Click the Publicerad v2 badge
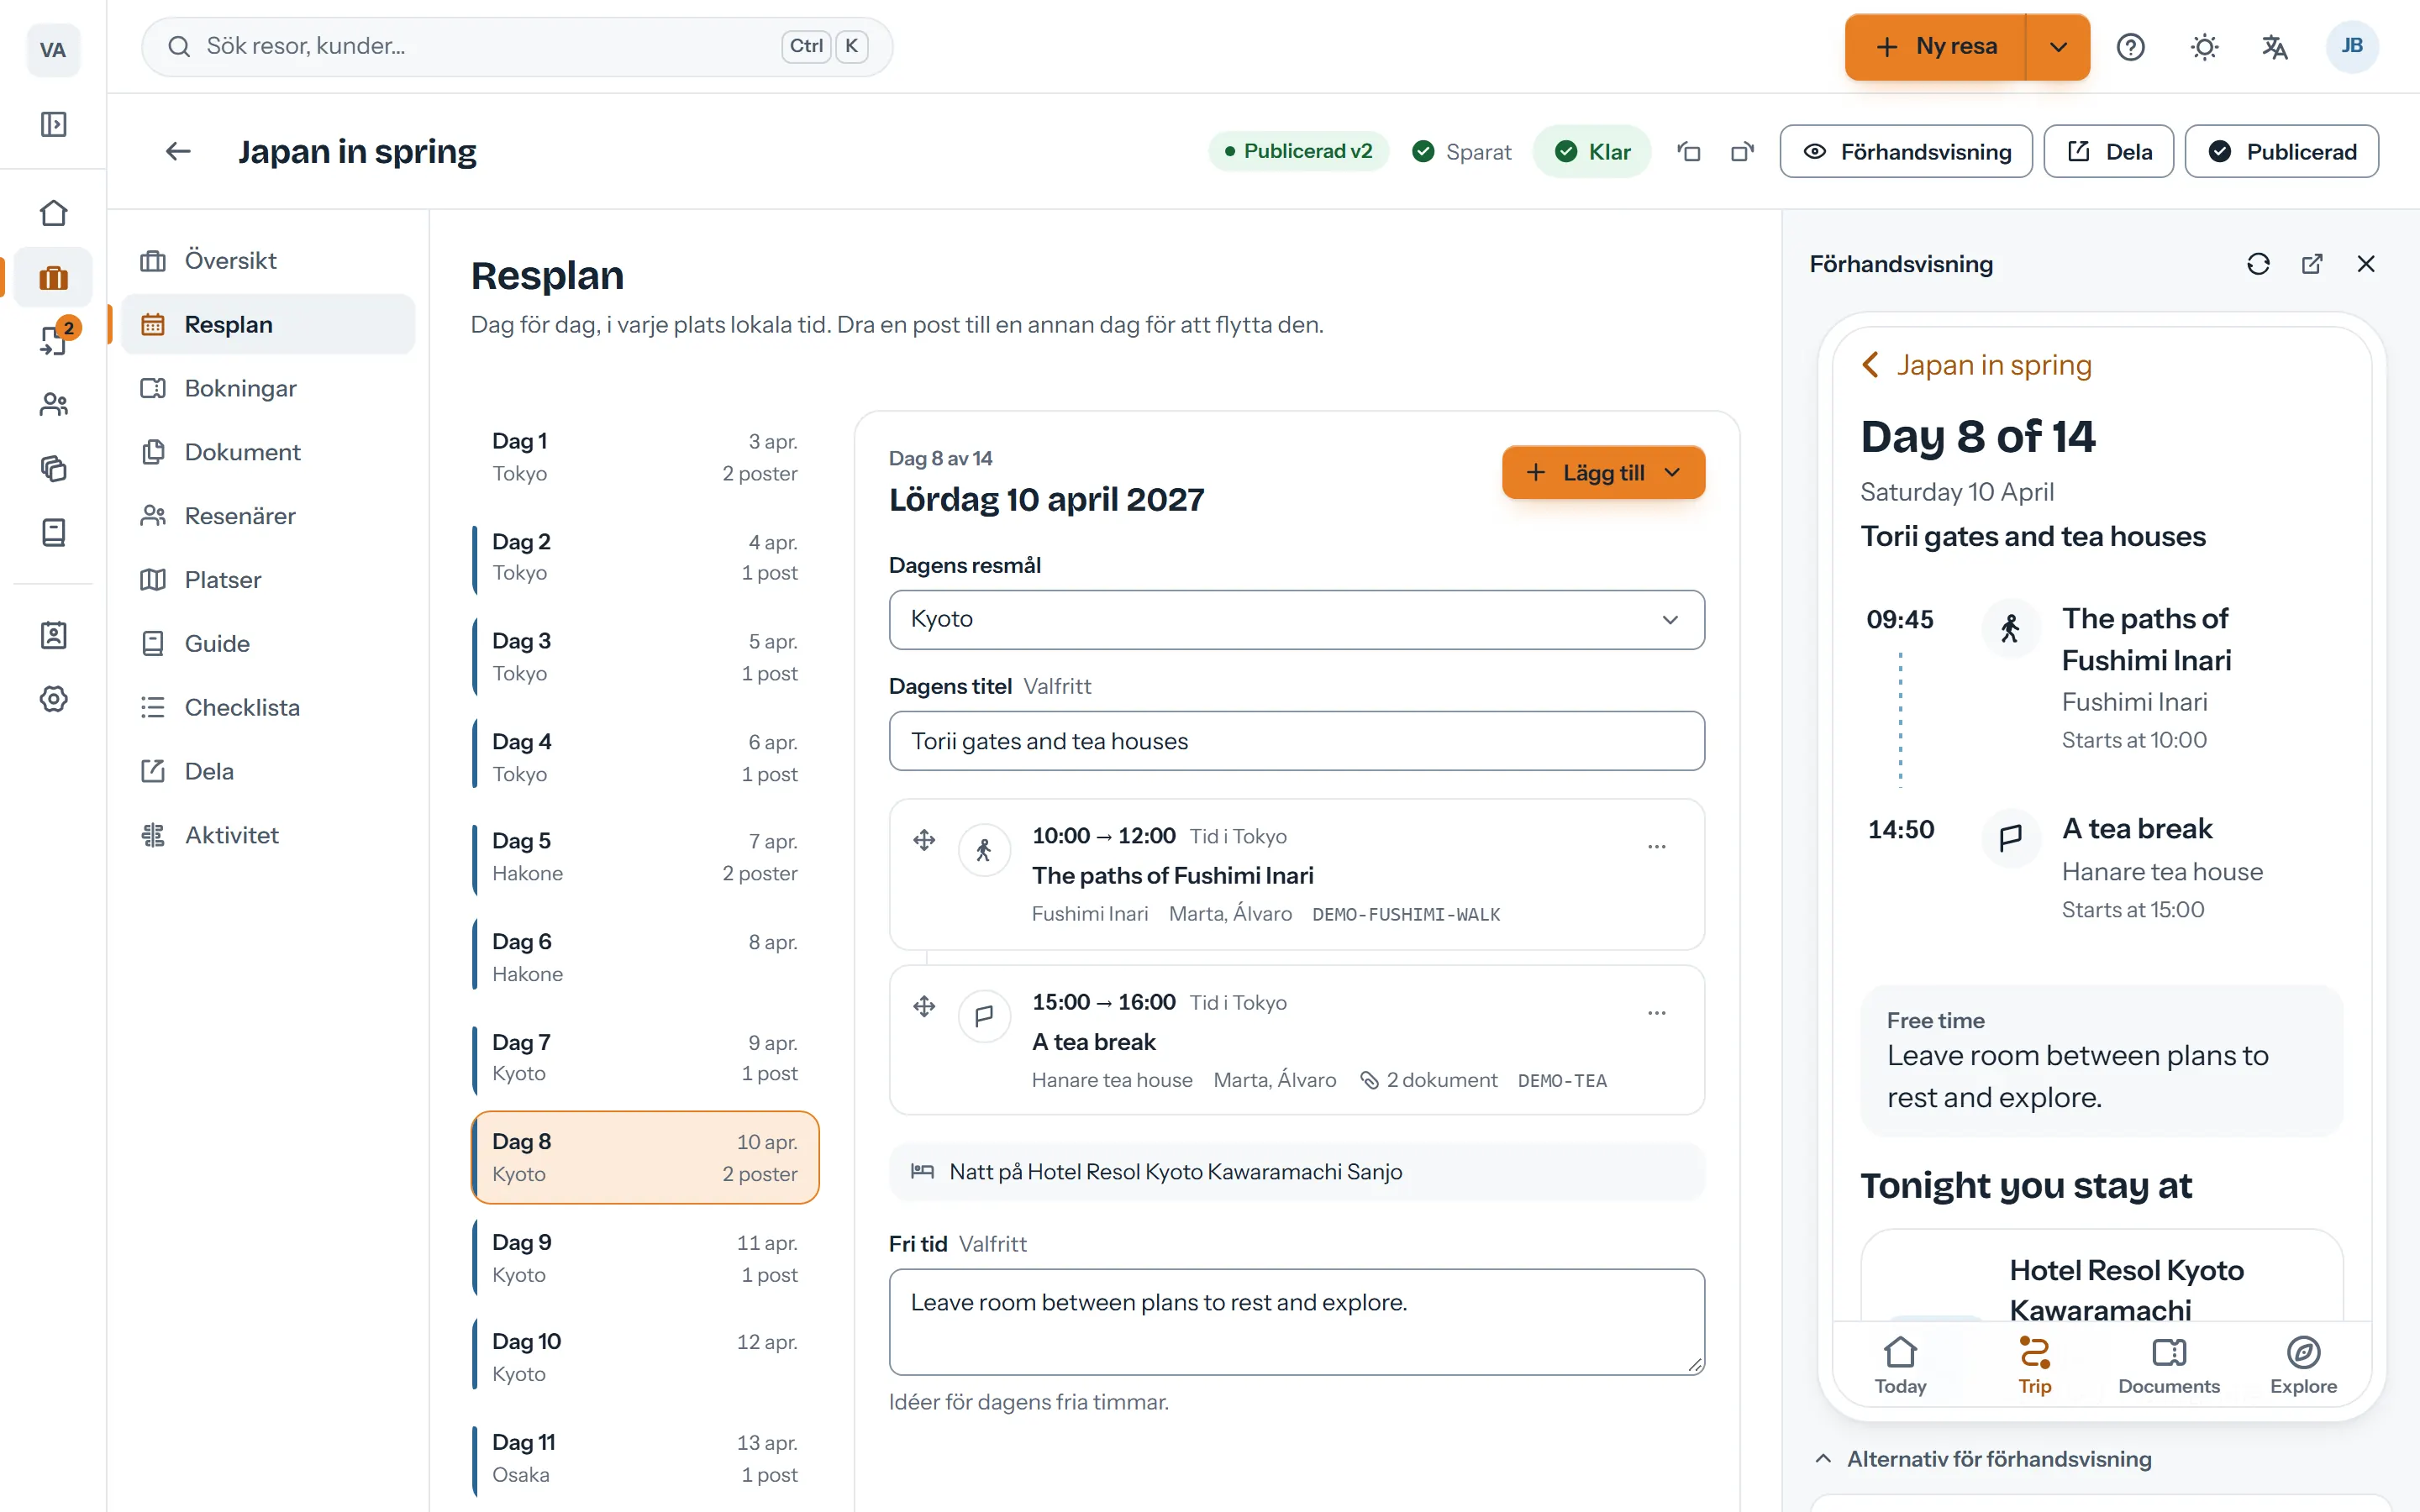Viewport: 2420px width, 1512px height. point(1298,151)
